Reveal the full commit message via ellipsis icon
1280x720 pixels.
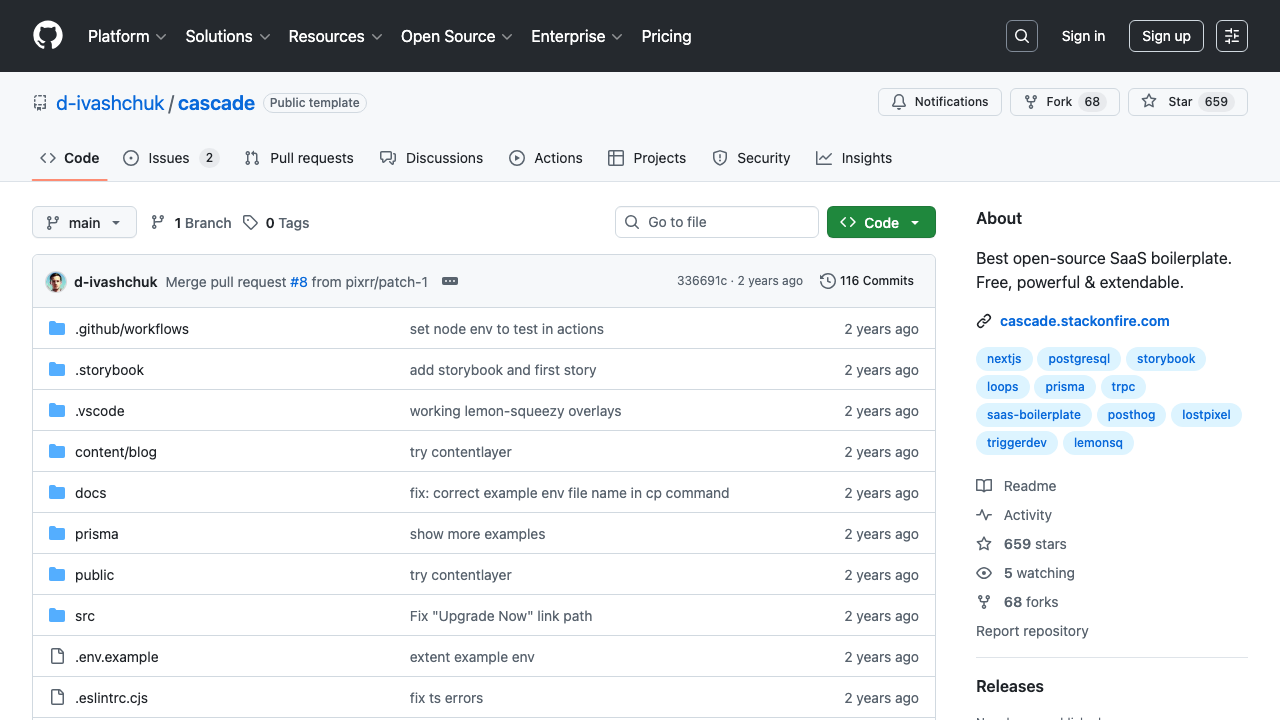(x=449, y=281)
